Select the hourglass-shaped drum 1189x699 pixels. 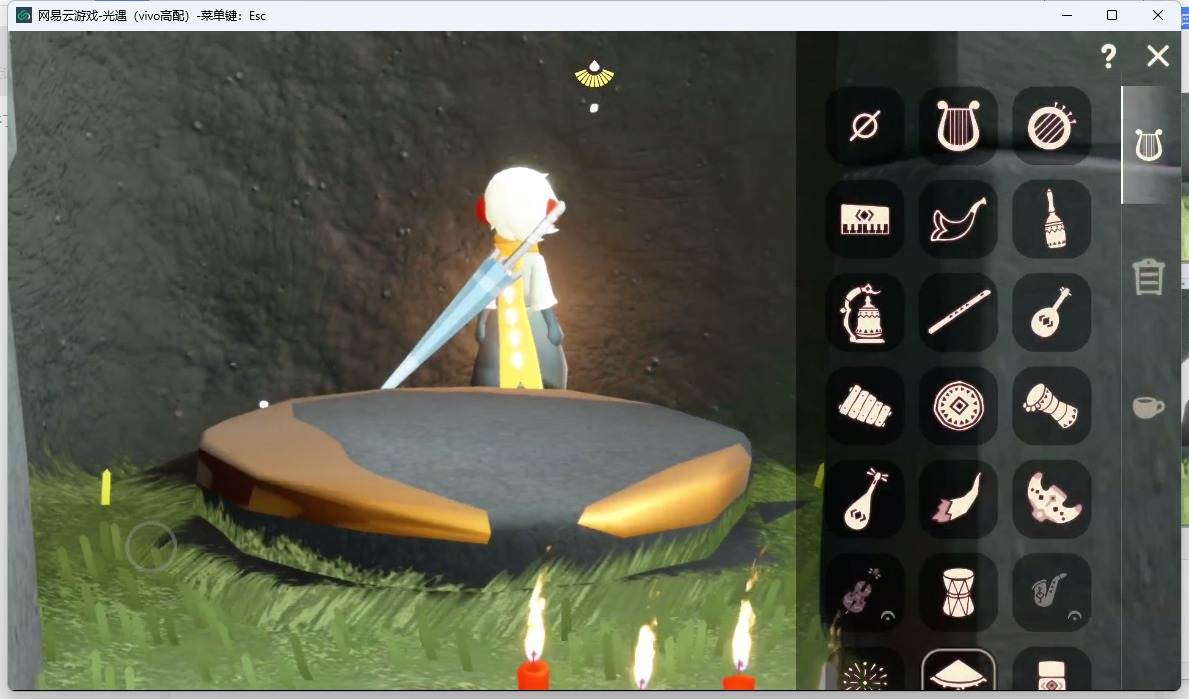point(958,593)
